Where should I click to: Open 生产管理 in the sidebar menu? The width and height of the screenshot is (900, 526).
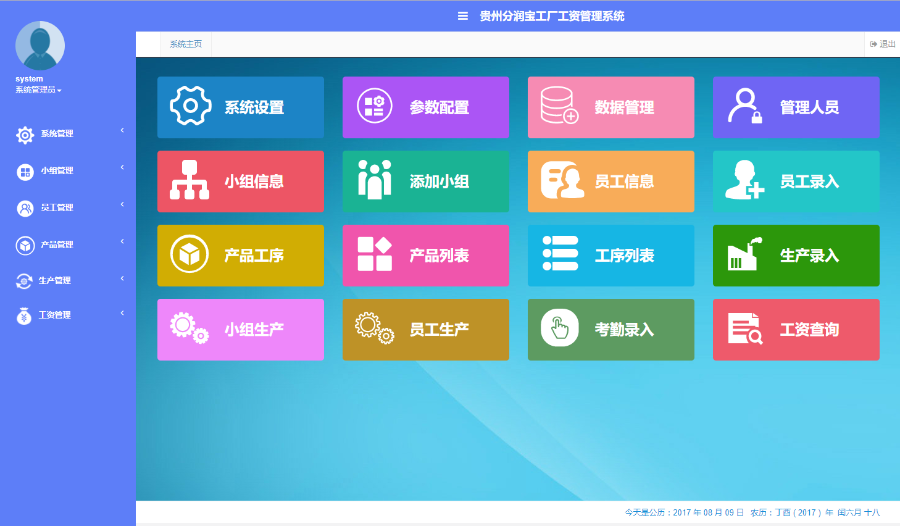click(55, 281)
